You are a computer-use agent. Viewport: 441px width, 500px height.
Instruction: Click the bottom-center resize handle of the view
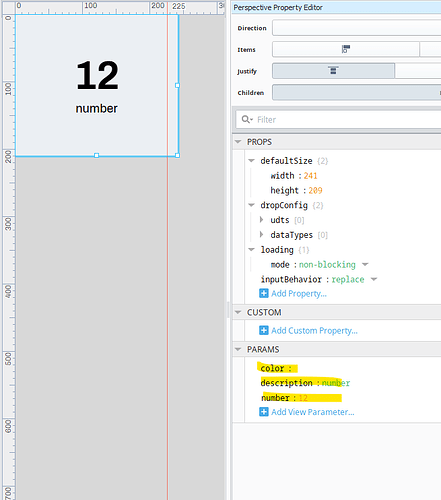[97, 155]
